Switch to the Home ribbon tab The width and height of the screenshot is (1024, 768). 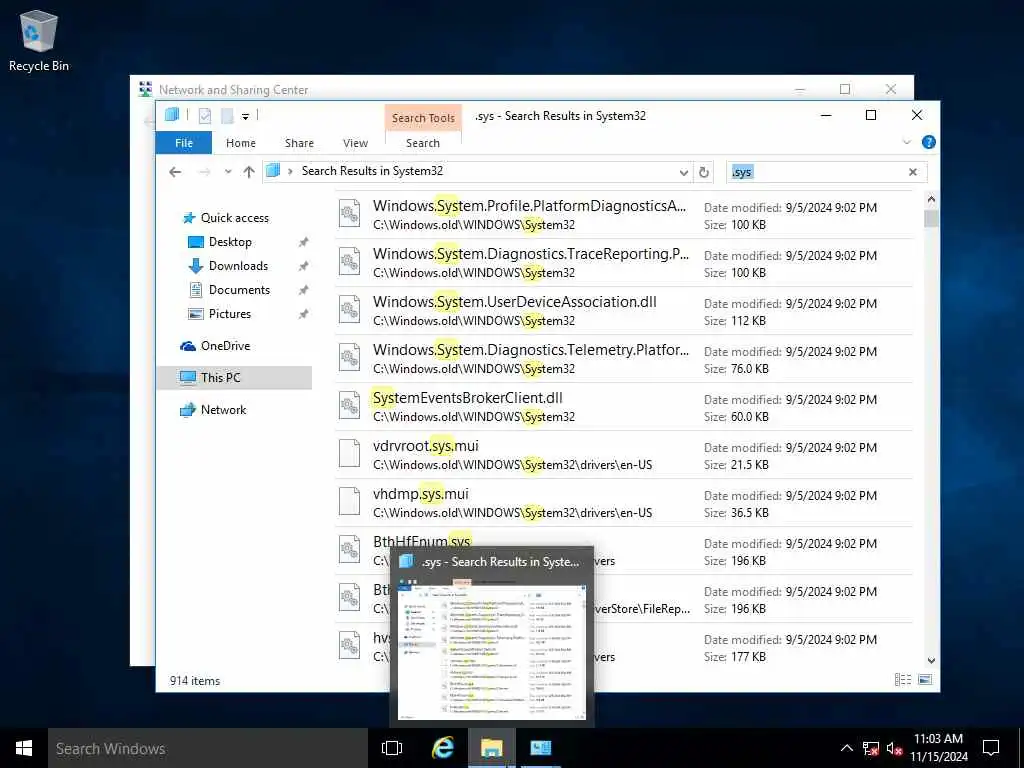[x=240, y=142]
